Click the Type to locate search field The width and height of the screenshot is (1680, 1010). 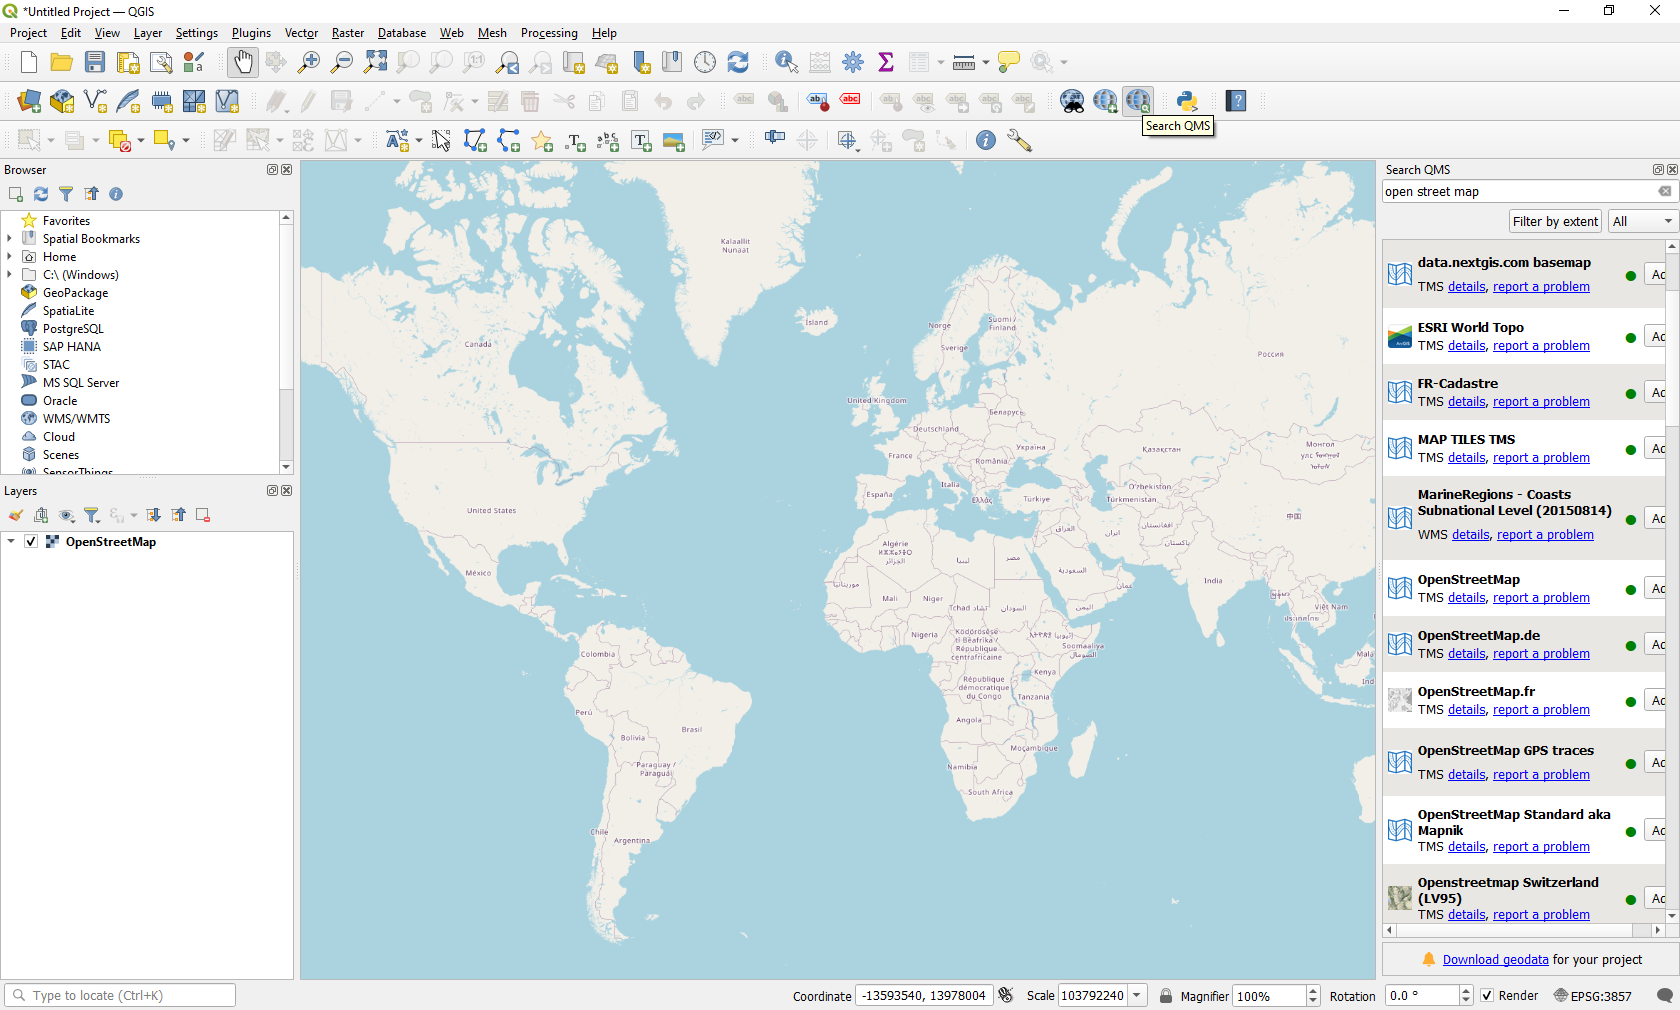pyautogui.click(x=120, y=996)
